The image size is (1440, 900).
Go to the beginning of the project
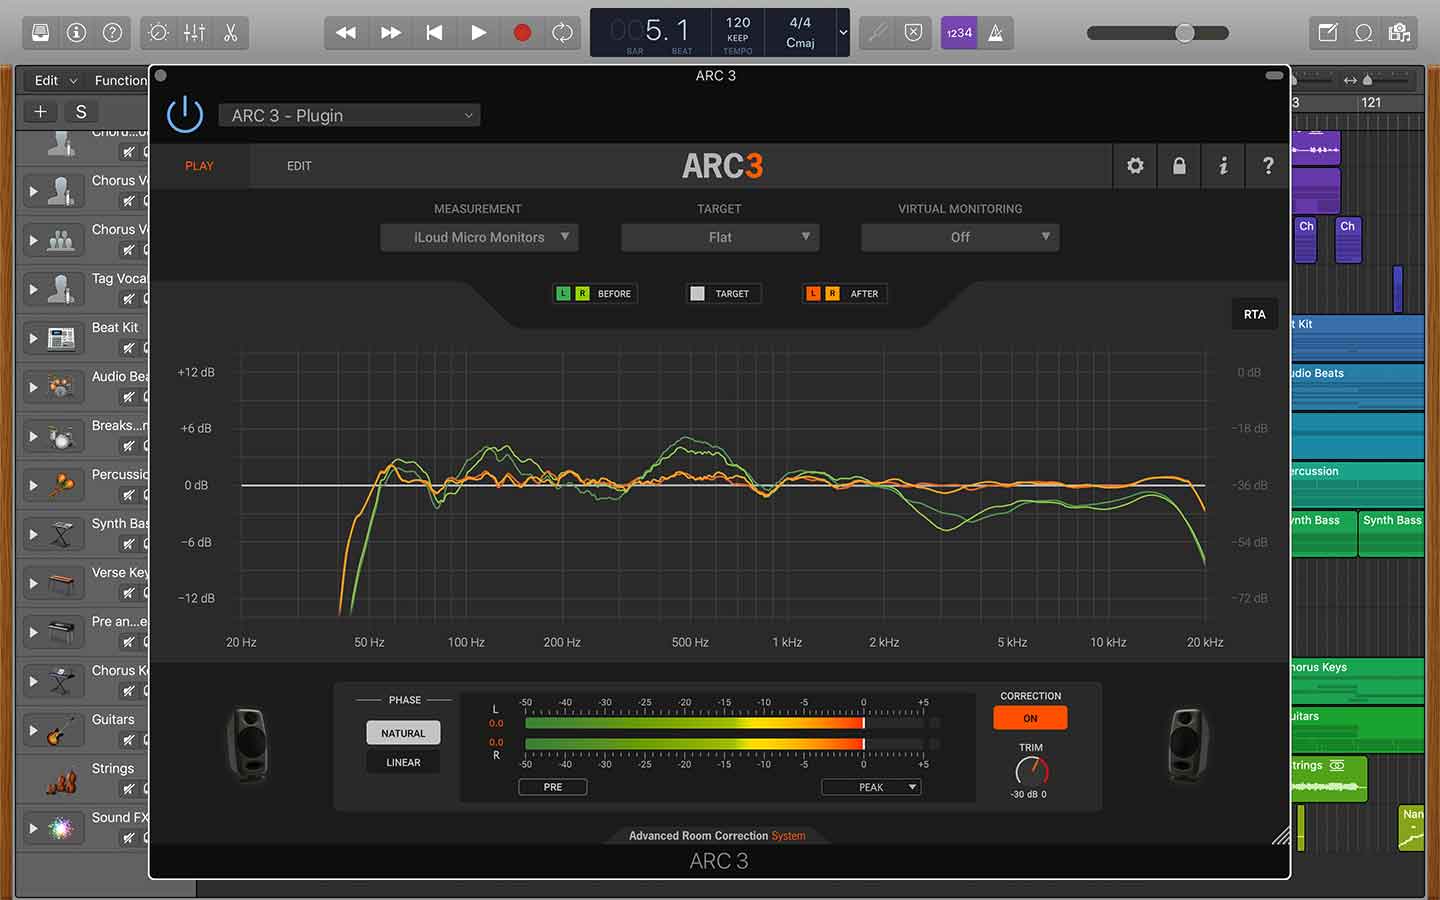pyautogui.click(x=434, y=33)
